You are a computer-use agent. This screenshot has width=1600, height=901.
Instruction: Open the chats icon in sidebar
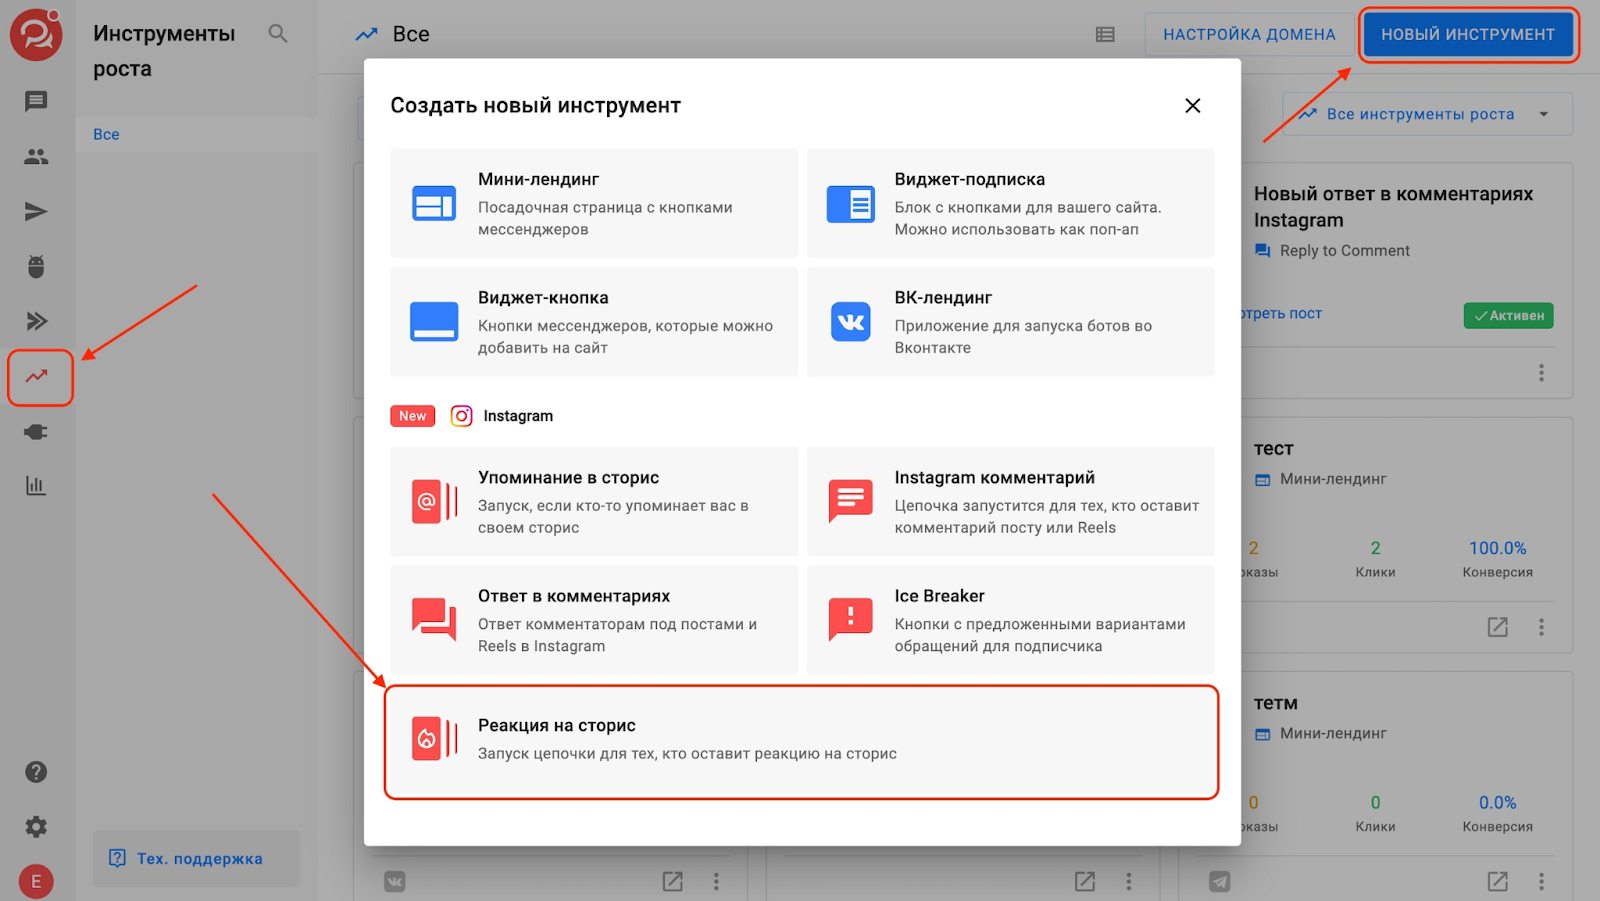(x=36, y=101)
